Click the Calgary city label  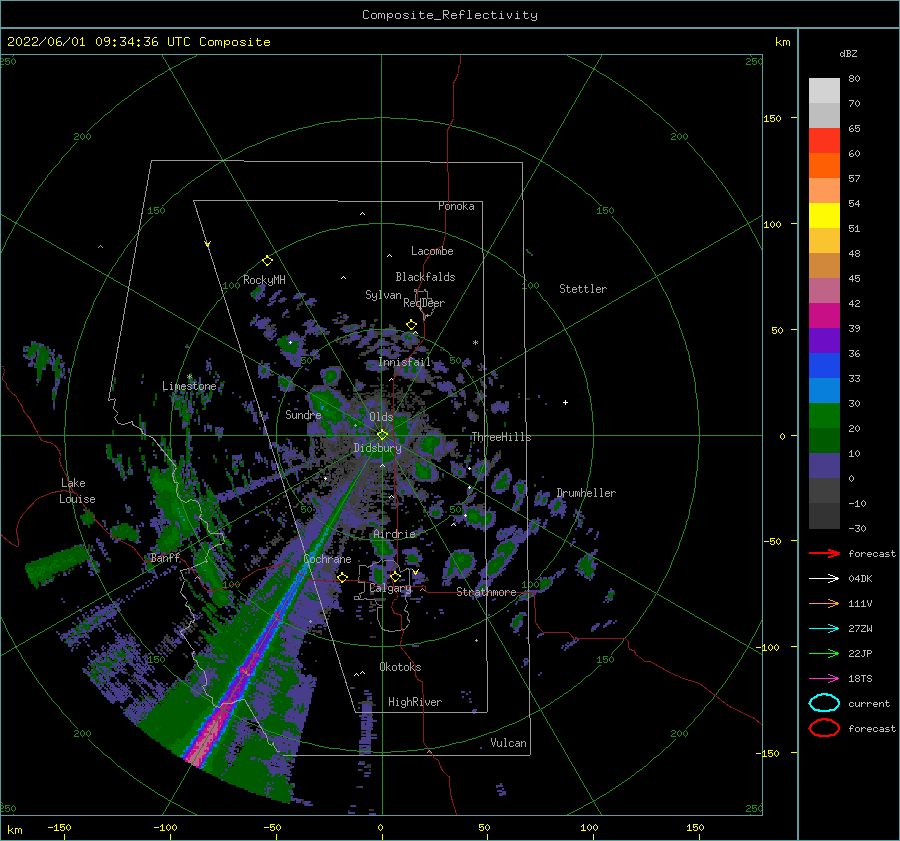click(390, 588)
